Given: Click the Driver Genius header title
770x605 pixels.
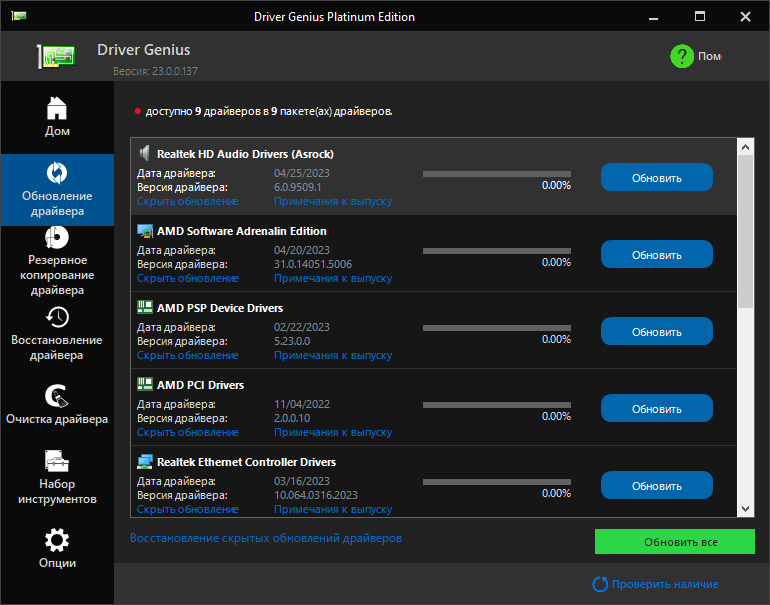Looking at the screenshot, I should click(143, 50).
